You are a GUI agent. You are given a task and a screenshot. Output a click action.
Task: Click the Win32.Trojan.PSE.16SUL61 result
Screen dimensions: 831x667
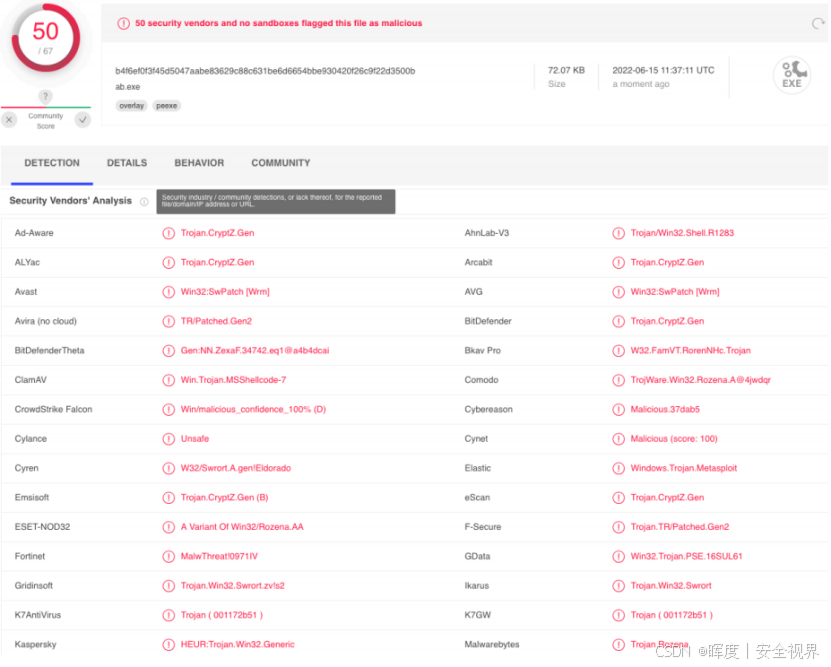pos(686,557)
